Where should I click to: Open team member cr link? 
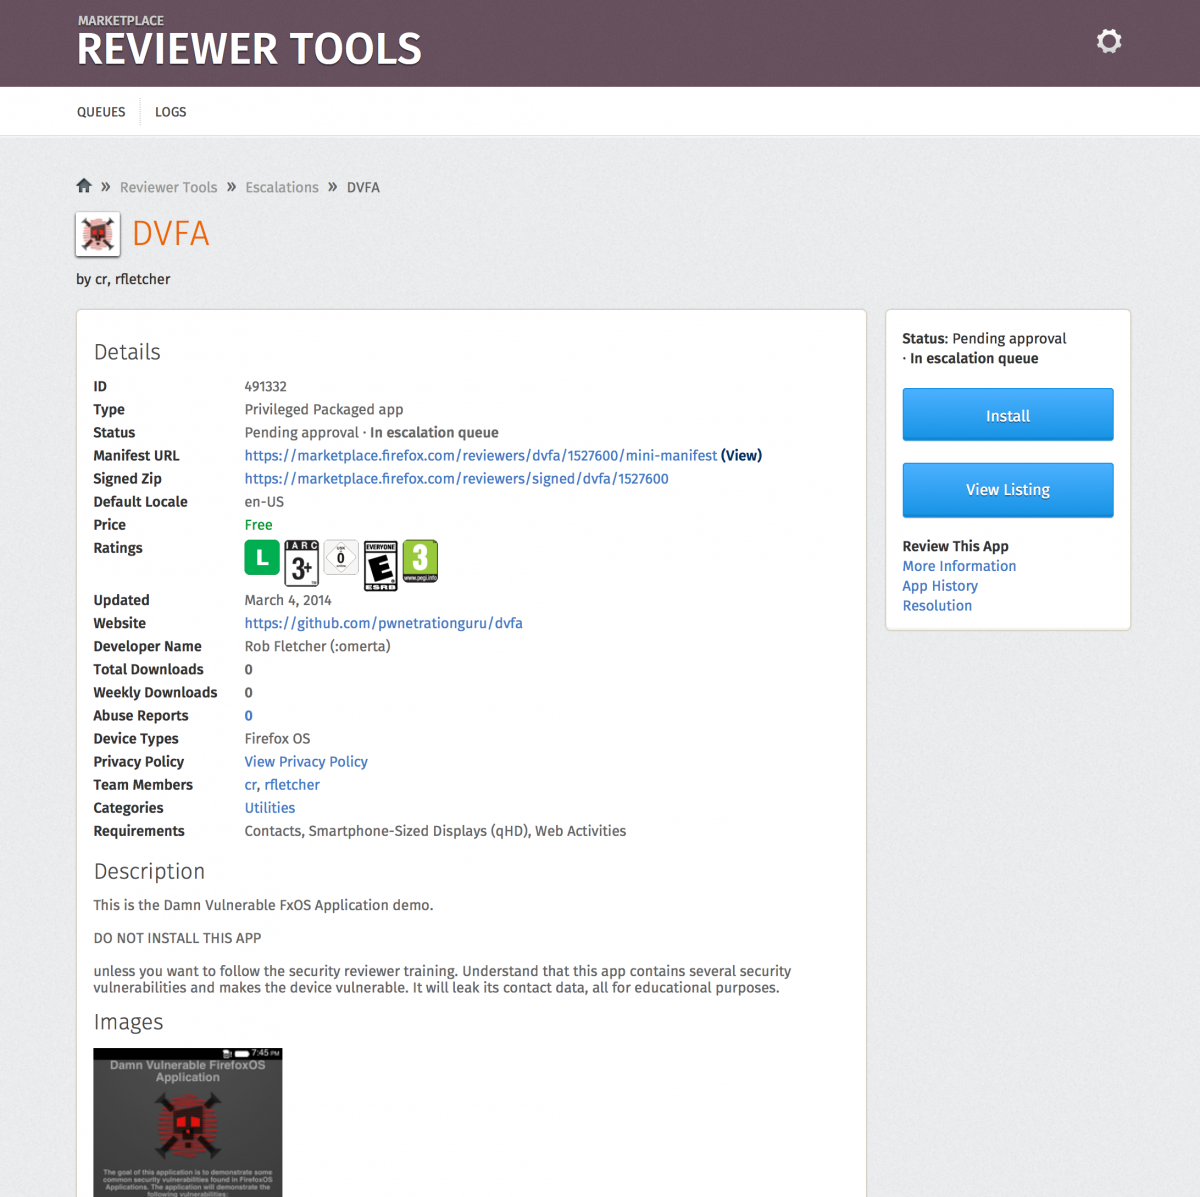[251, 785]
